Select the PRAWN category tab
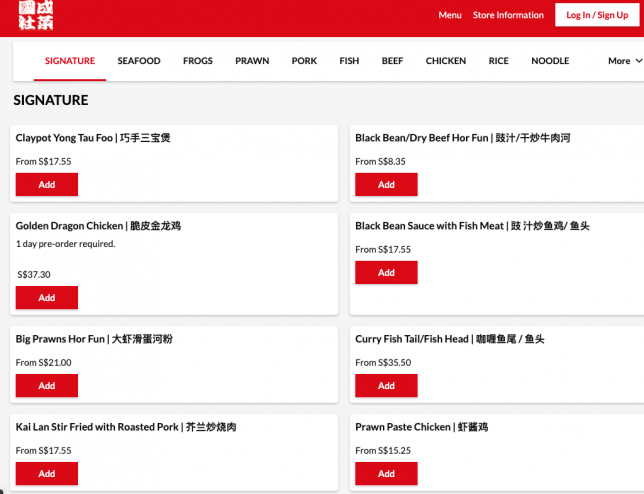The height and width of the screenshot is (494, 644). click(x=252, y=61)
